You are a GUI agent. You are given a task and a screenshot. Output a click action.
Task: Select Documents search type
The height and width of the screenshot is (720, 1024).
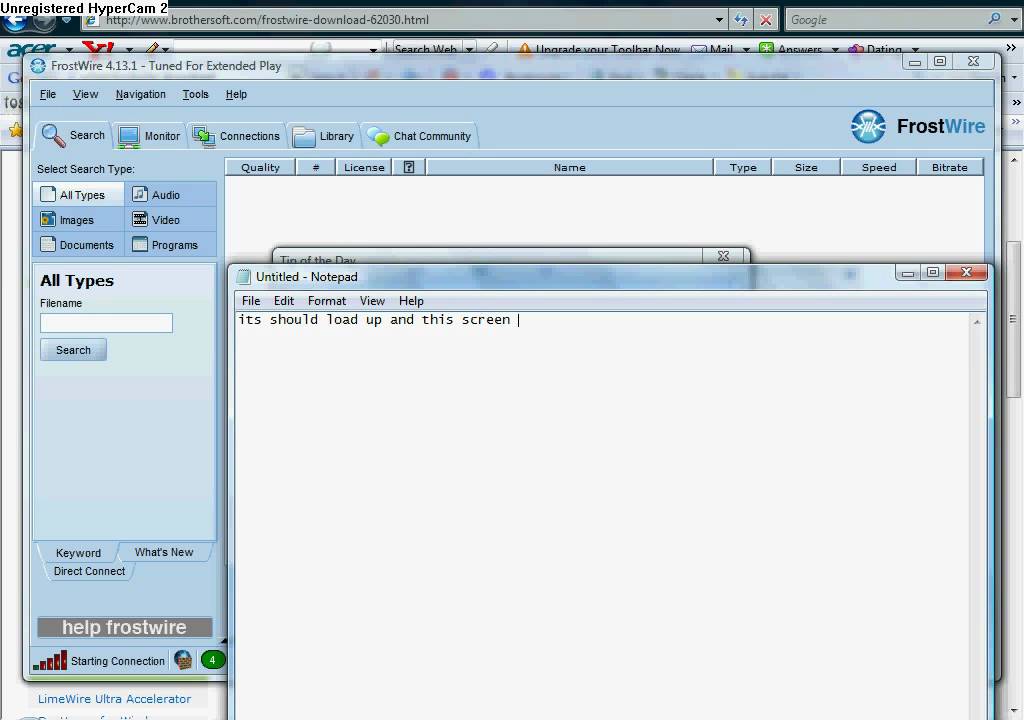point(78,244)
